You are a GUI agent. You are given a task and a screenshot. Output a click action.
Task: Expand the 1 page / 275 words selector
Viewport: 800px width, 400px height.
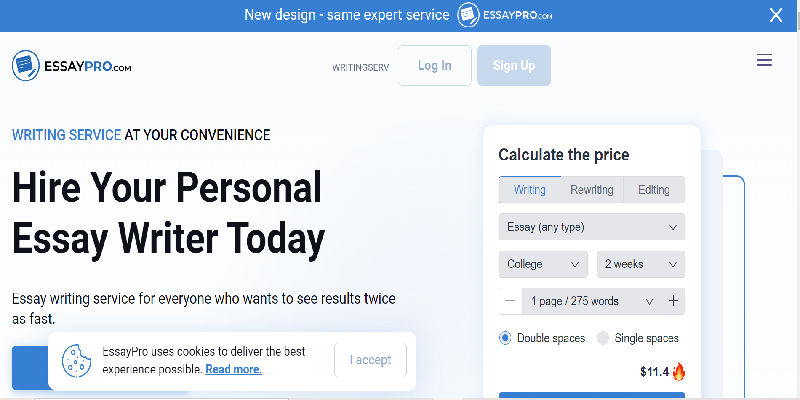592,301
